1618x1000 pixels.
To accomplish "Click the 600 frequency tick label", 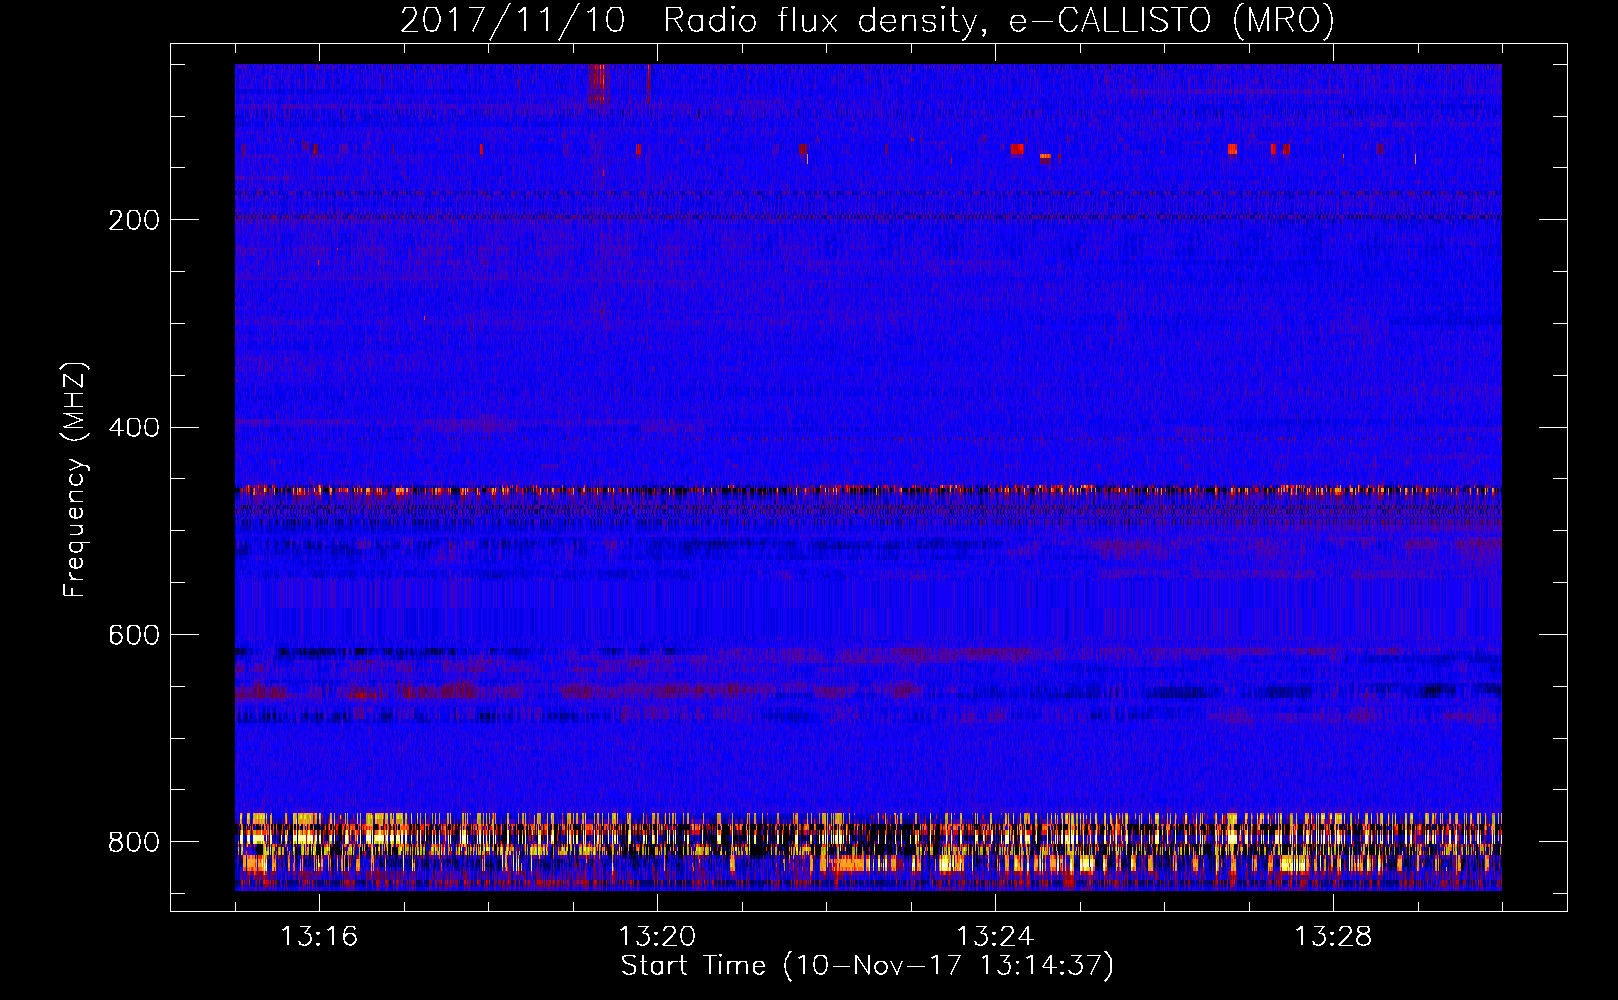I will [134, 635].
